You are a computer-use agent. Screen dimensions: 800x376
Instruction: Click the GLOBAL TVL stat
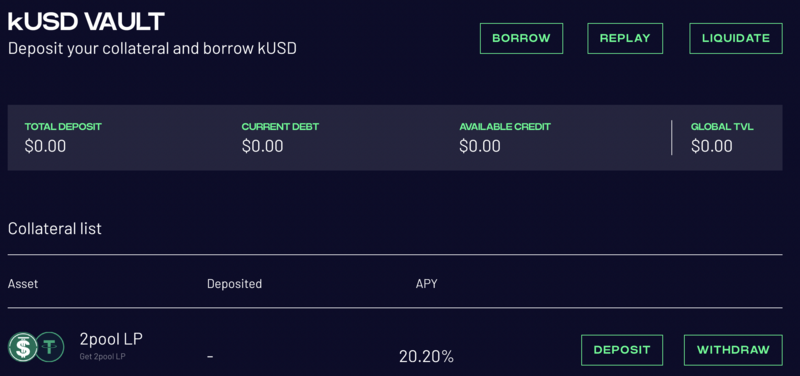[722, 138]
